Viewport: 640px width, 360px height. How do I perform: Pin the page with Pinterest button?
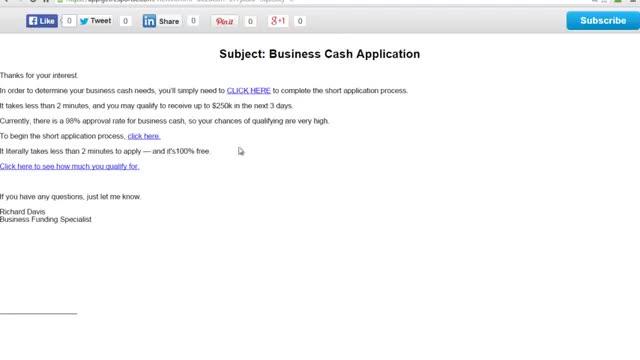(x=224, y=21)
